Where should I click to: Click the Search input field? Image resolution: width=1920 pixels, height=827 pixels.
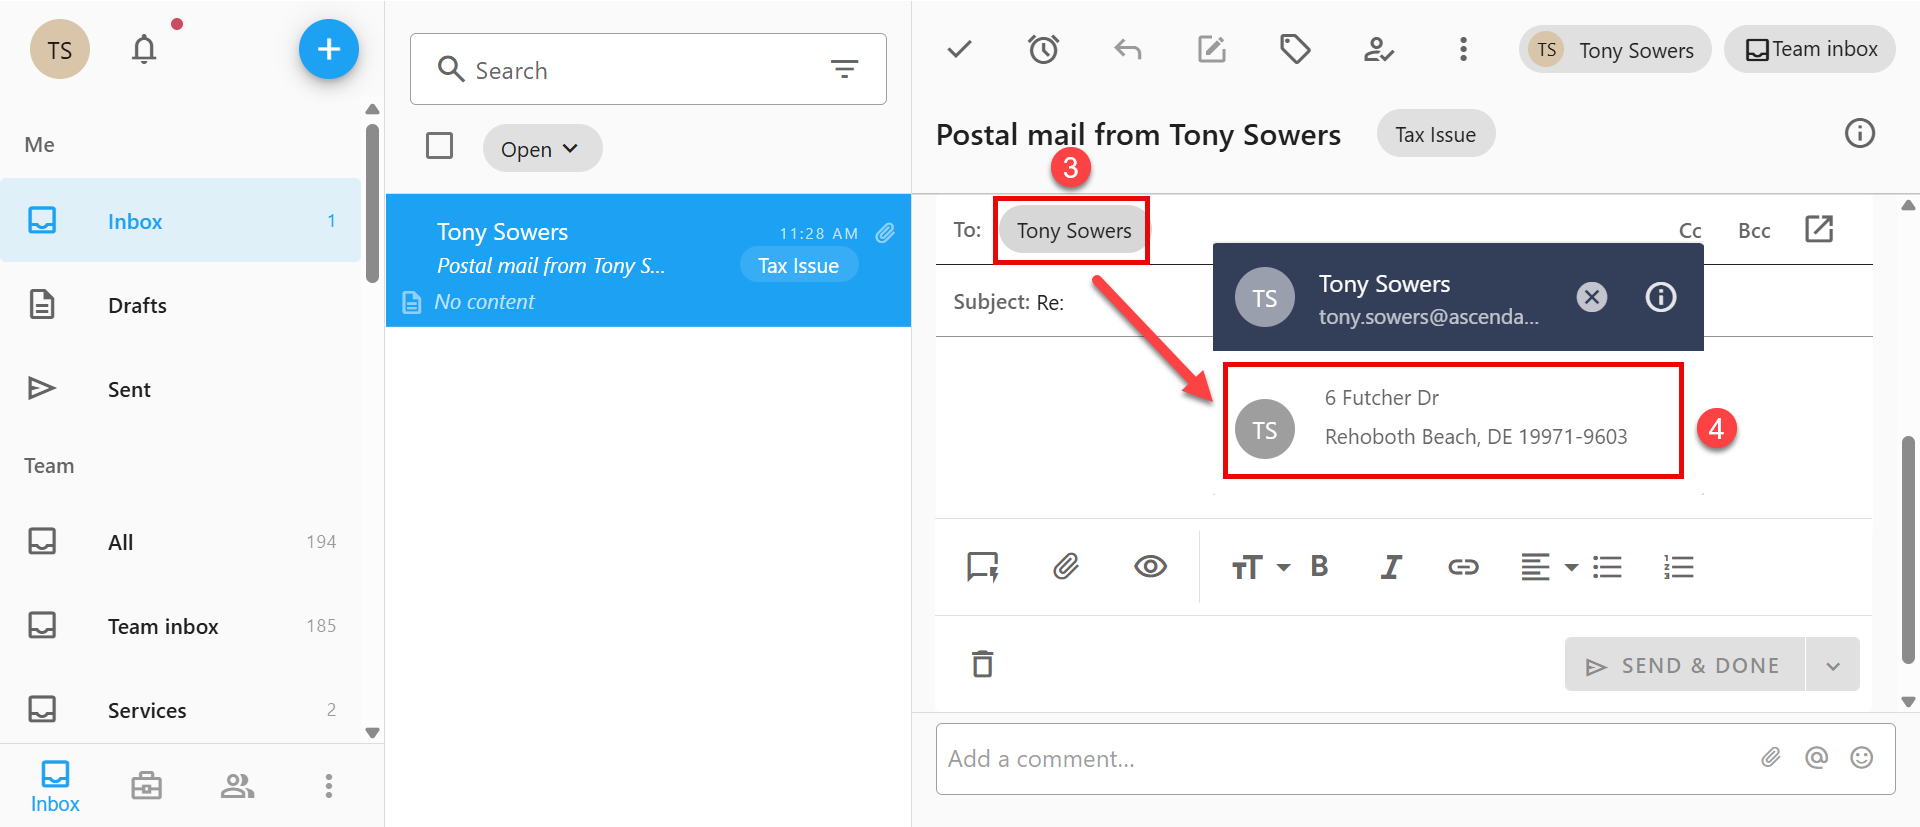click(640, 70)
